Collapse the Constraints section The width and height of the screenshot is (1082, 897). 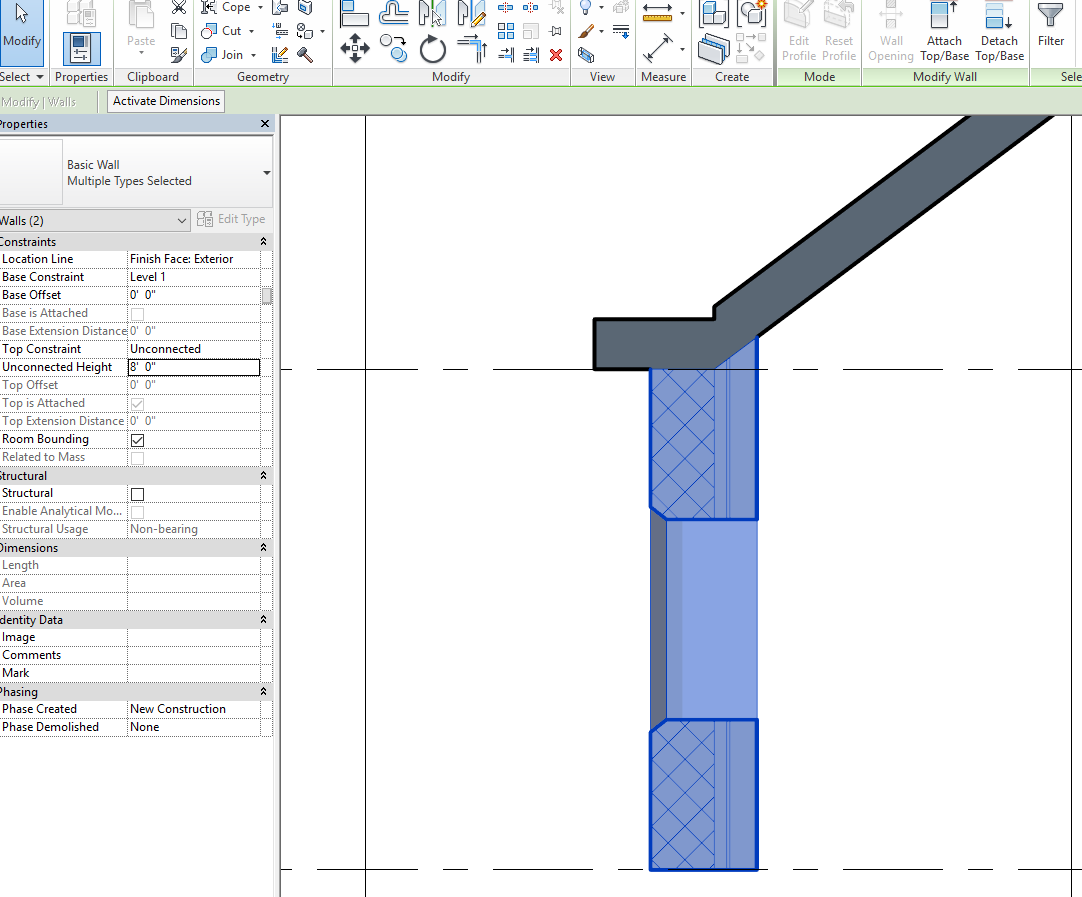pos(261,241)
